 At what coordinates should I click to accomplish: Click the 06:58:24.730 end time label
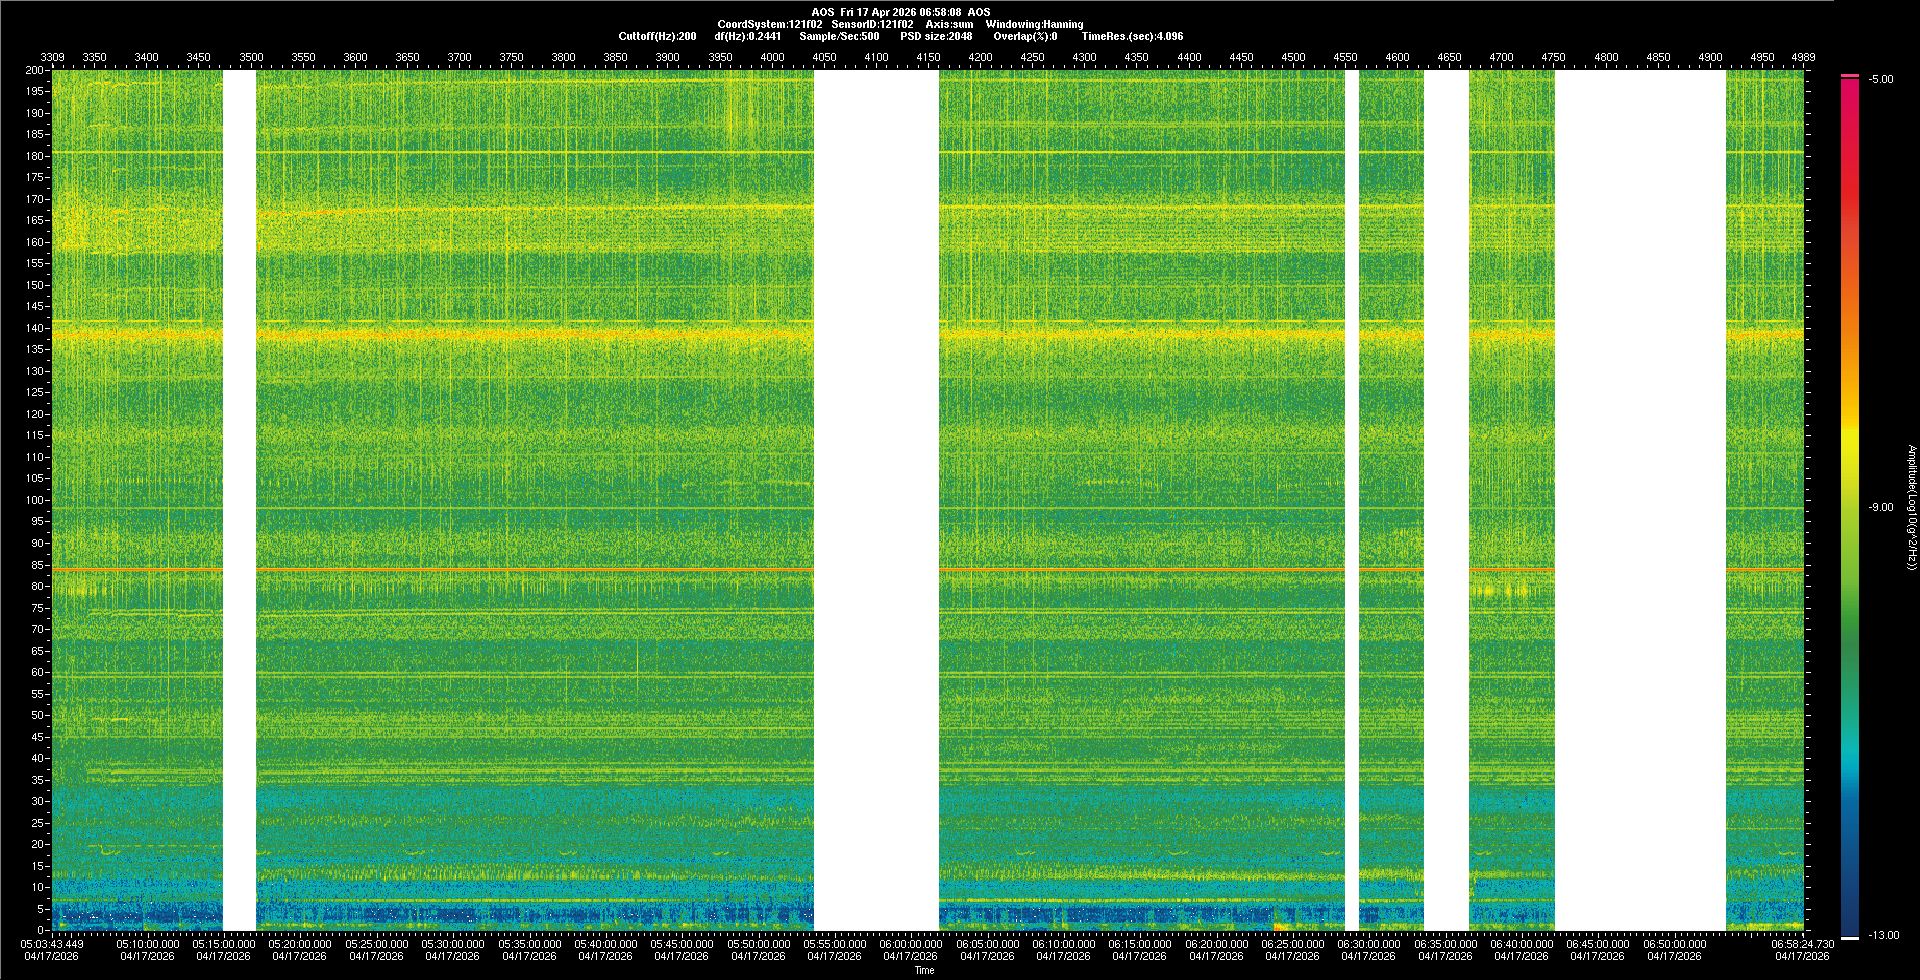(x=1802, y=943)
